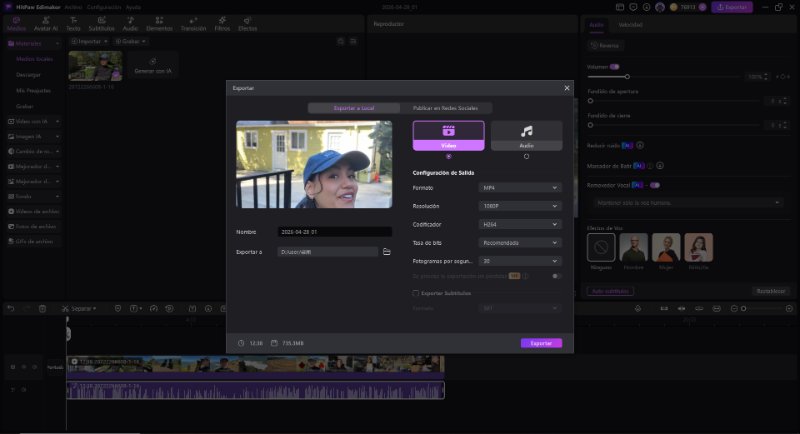This screenshot has height=434, width=800.
Task: Select the Video output type card
Action: (x=448, y=136)
